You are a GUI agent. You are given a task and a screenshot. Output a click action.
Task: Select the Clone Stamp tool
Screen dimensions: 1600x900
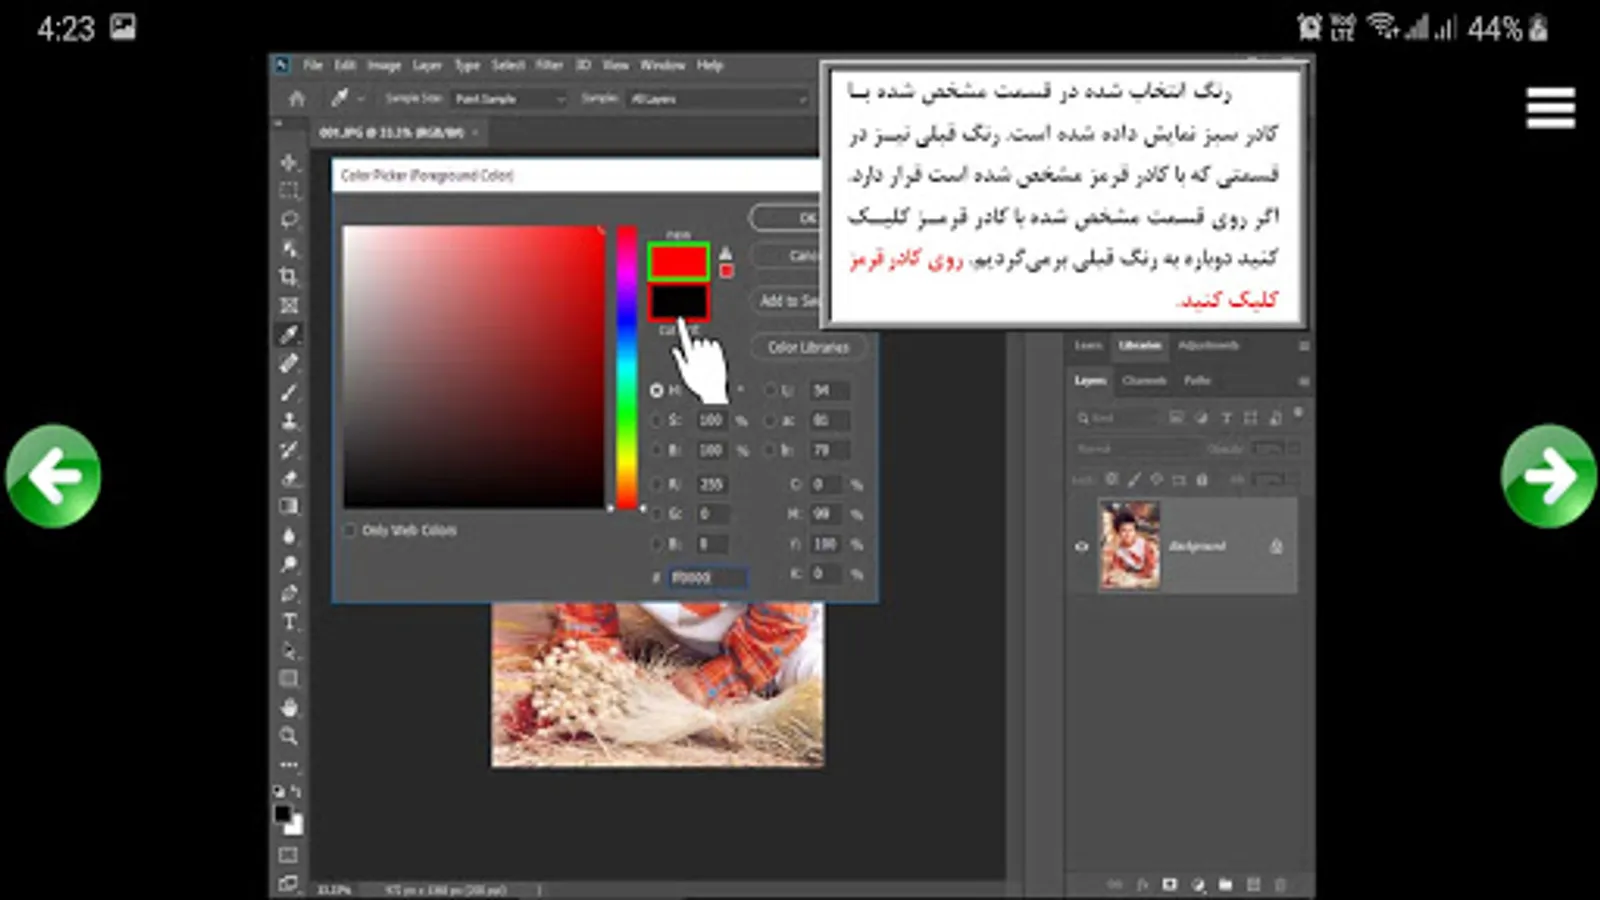click(289, 421)
